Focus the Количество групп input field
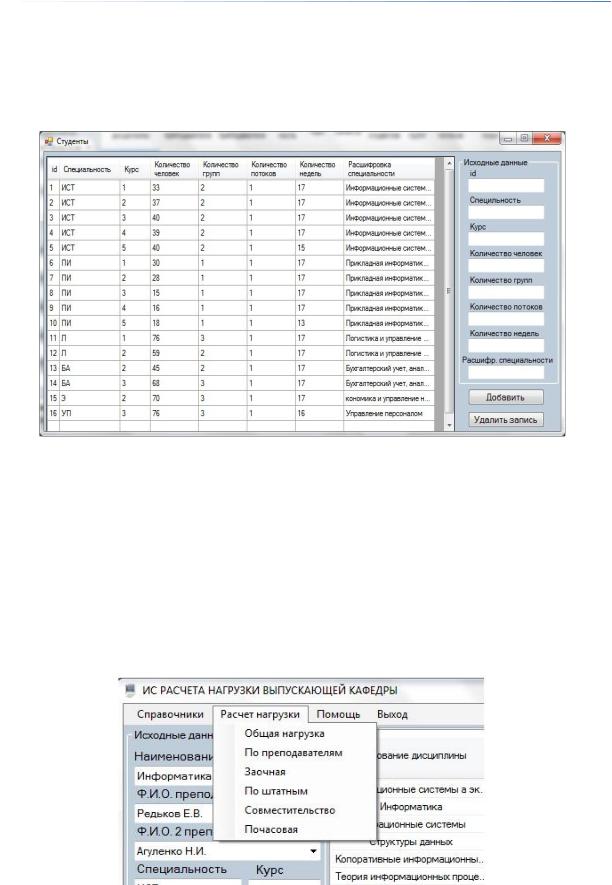The height and width of the screenshot is (885, 612). [506, 292]
